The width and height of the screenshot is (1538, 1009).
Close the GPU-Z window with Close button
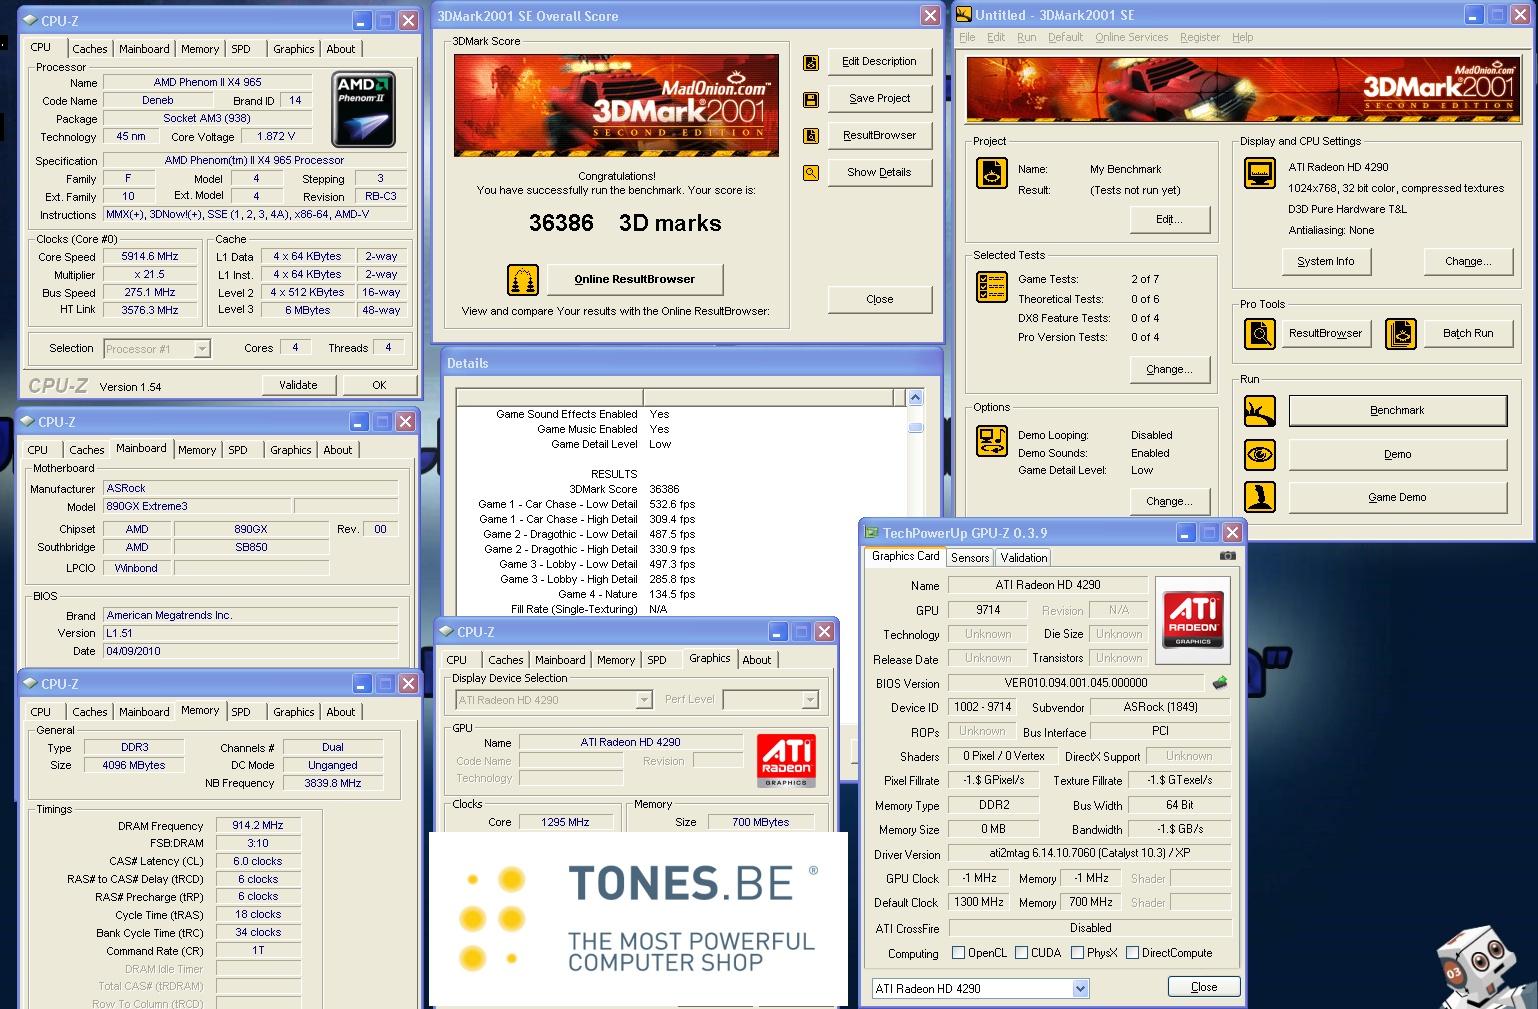(1204, 987)
